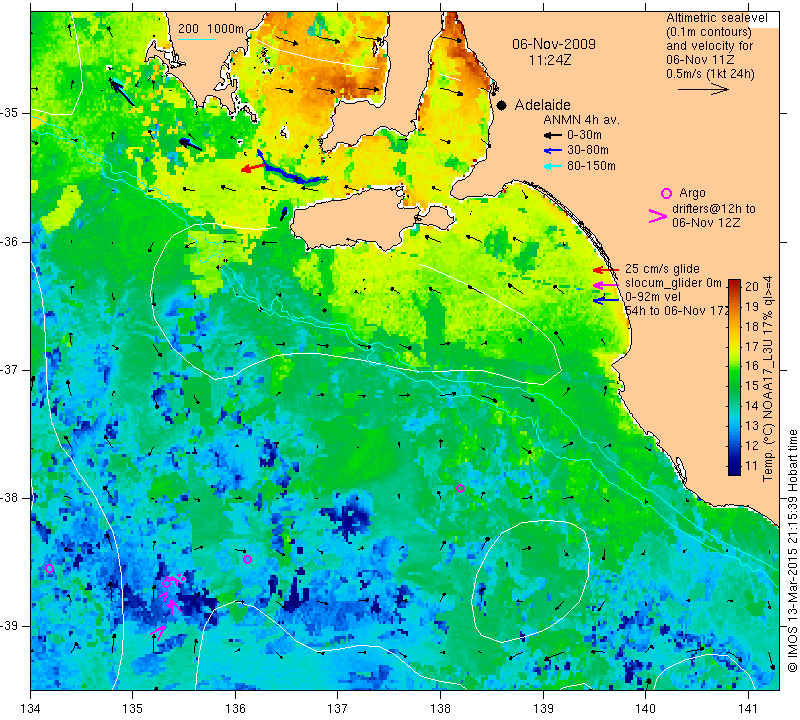800x720 pixels.
Task: Click the longitude axis label 139
Action: pyautogui.click(x=543, y=709)
